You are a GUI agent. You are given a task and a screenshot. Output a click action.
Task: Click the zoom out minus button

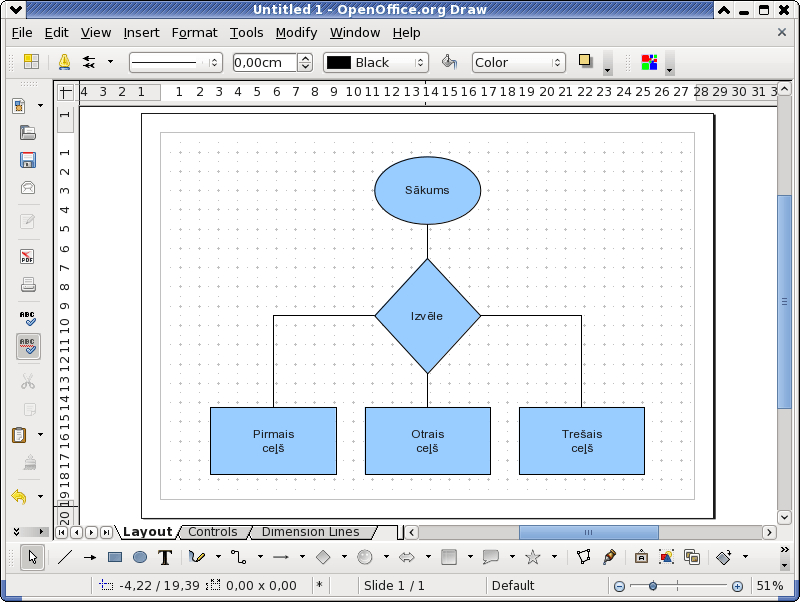619,587
